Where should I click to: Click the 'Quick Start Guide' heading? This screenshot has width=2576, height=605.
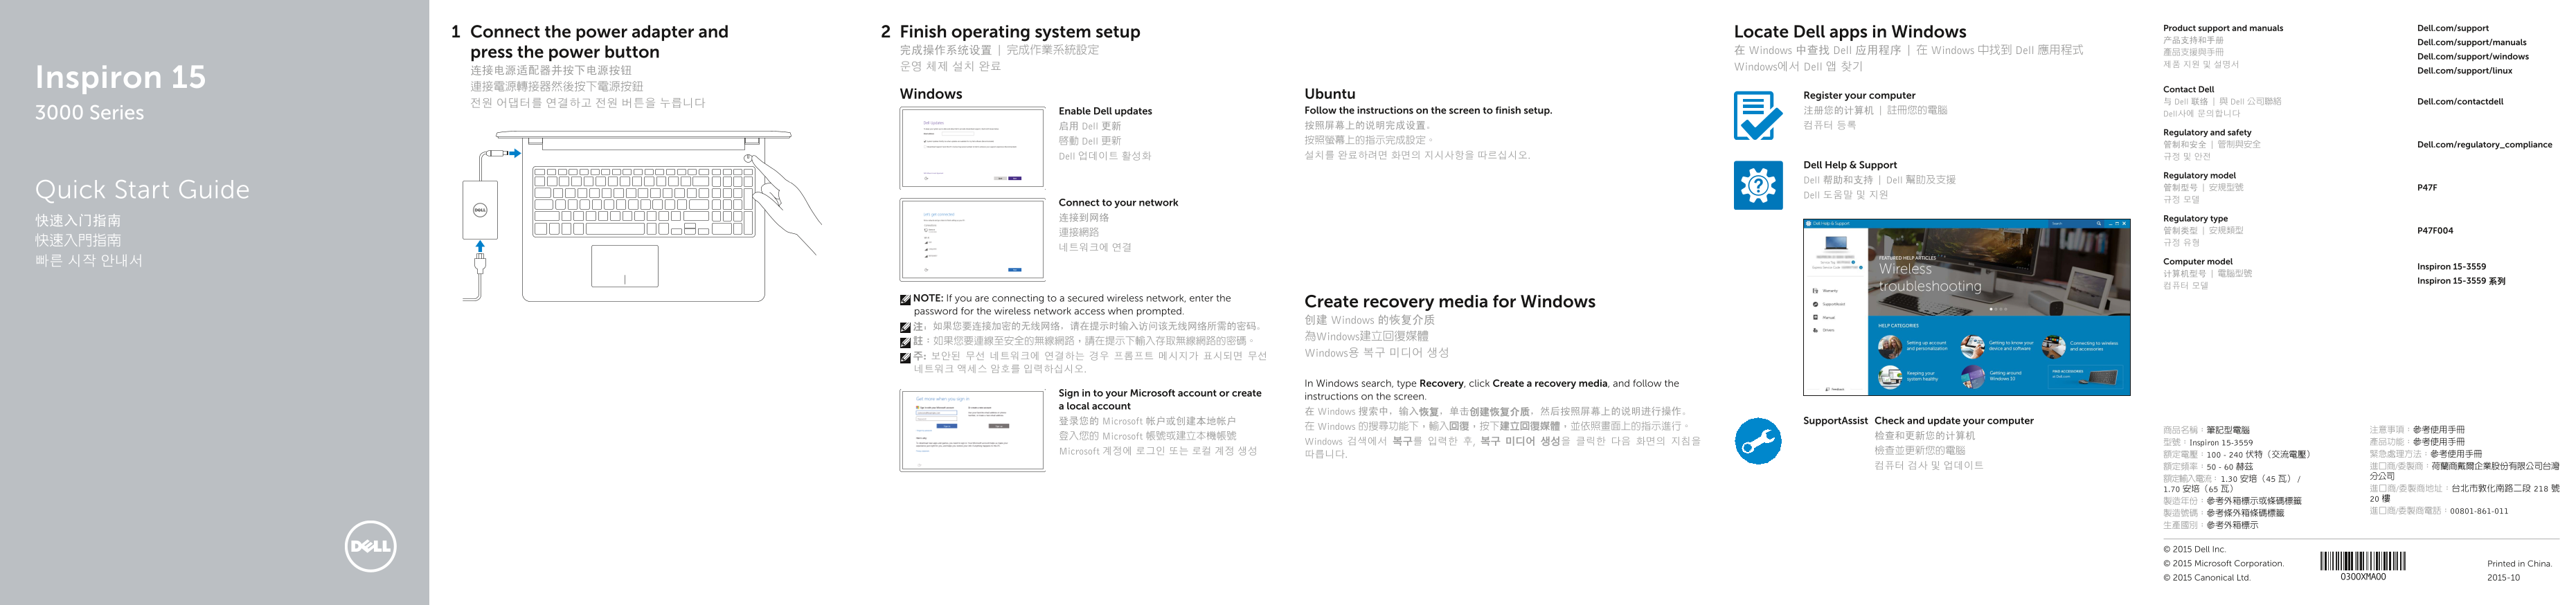142,190
